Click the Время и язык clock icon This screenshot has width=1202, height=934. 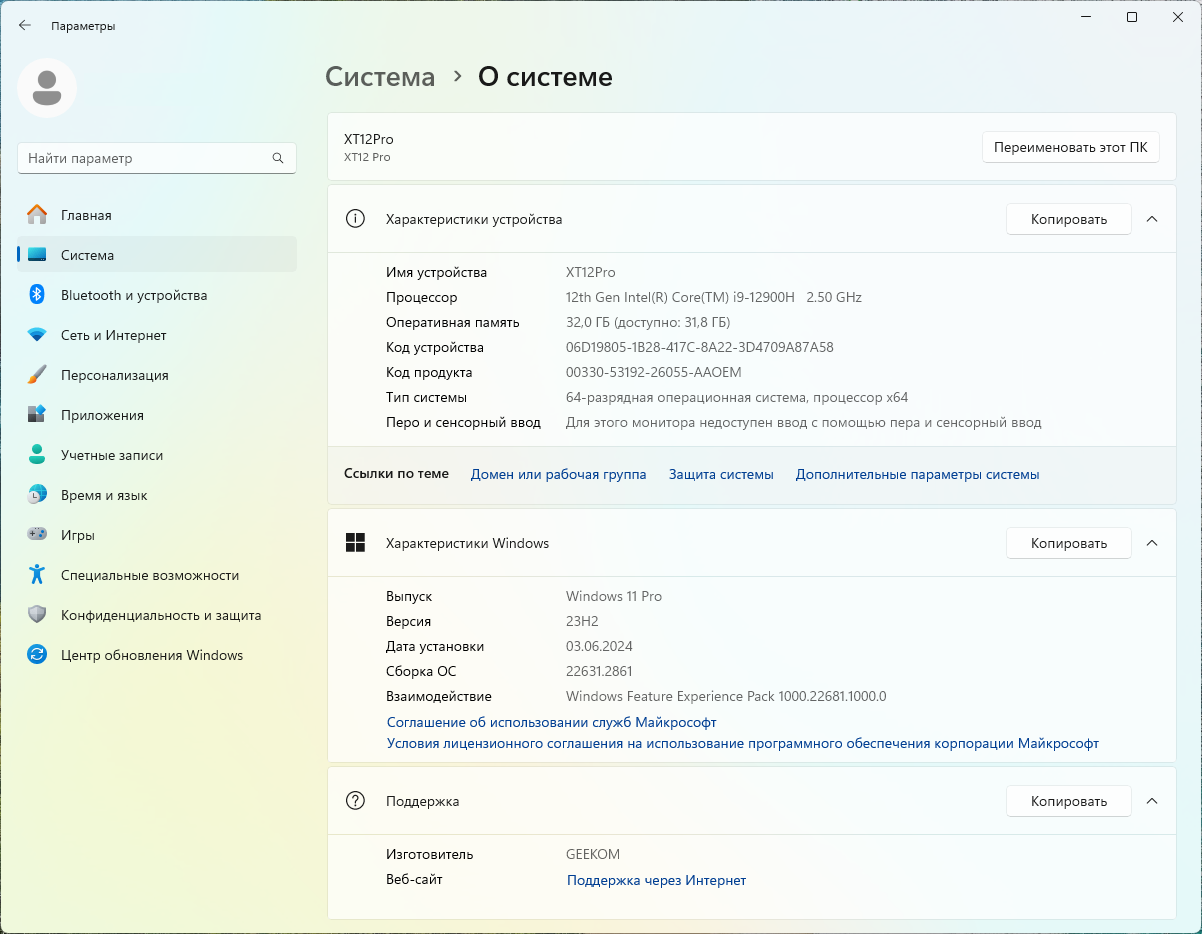pos(37,495)
